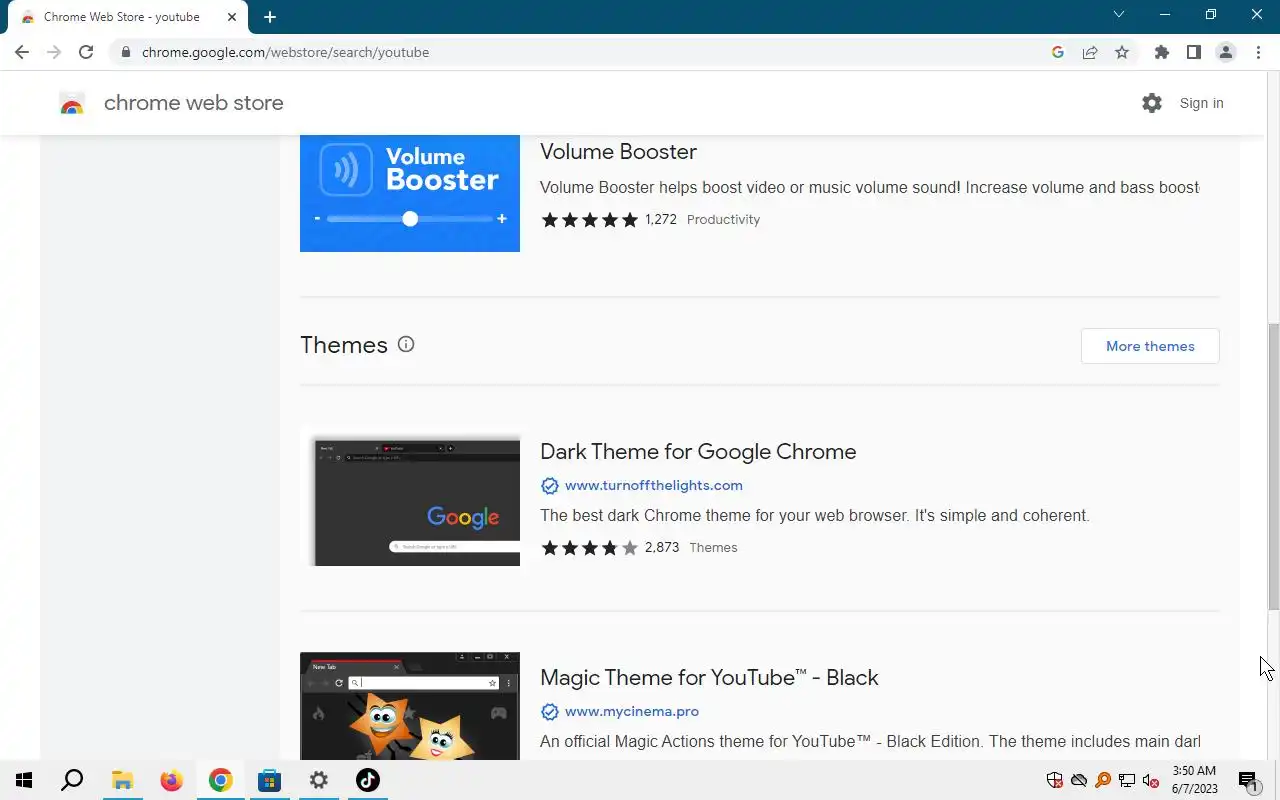Visit www.mycinema.pro publisher link

click(x=632, y=711)
